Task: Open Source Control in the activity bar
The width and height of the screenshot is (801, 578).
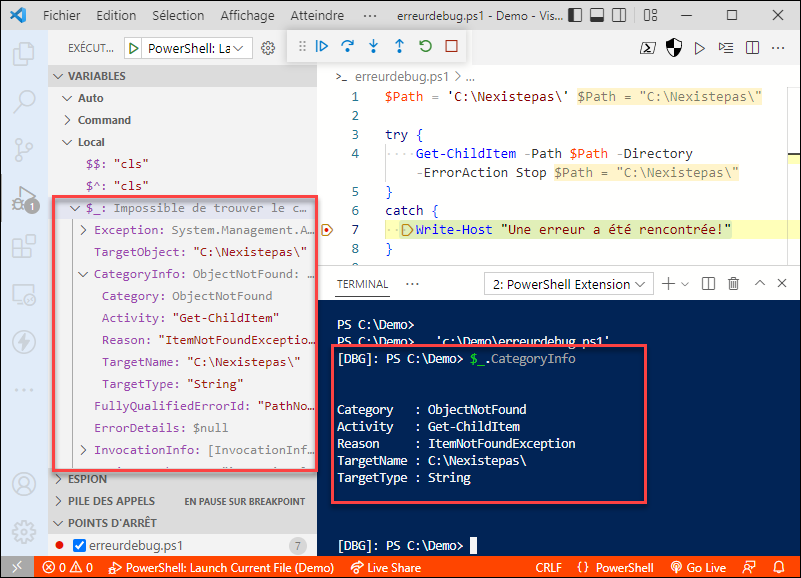Action: coord(24,150)
